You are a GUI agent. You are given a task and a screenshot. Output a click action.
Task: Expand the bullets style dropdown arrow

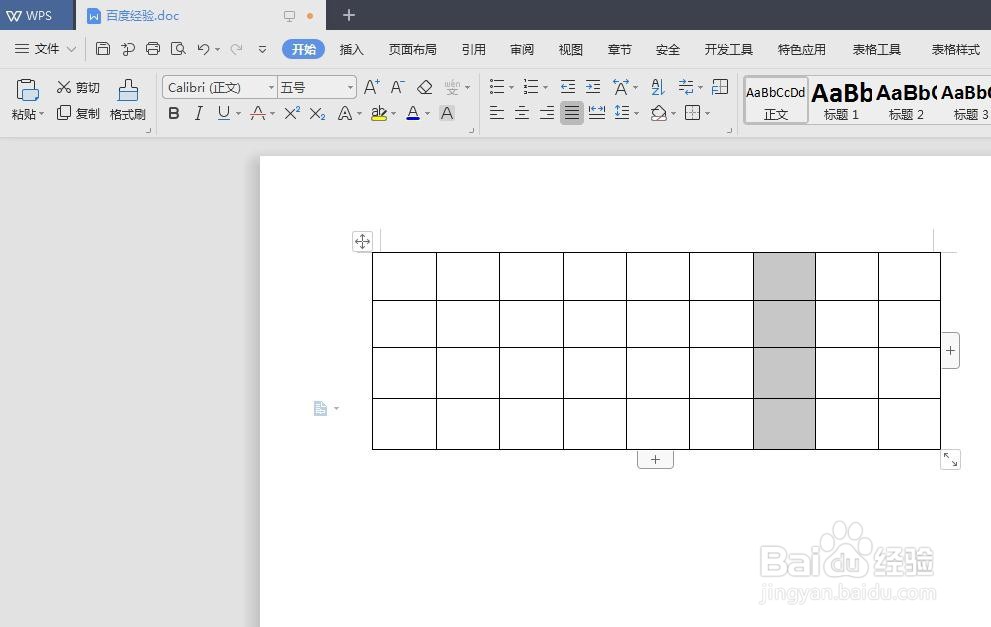point(511,87)
